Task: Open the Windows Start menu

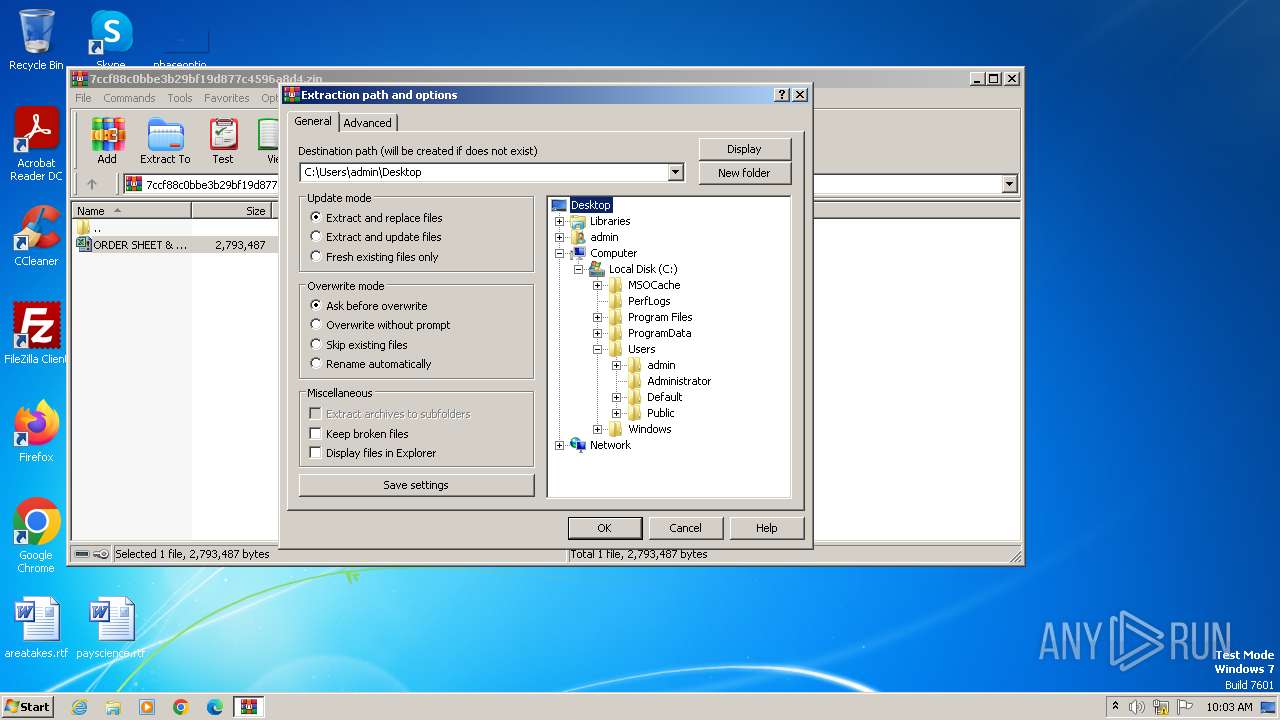Action: click(x=27, y=707)
